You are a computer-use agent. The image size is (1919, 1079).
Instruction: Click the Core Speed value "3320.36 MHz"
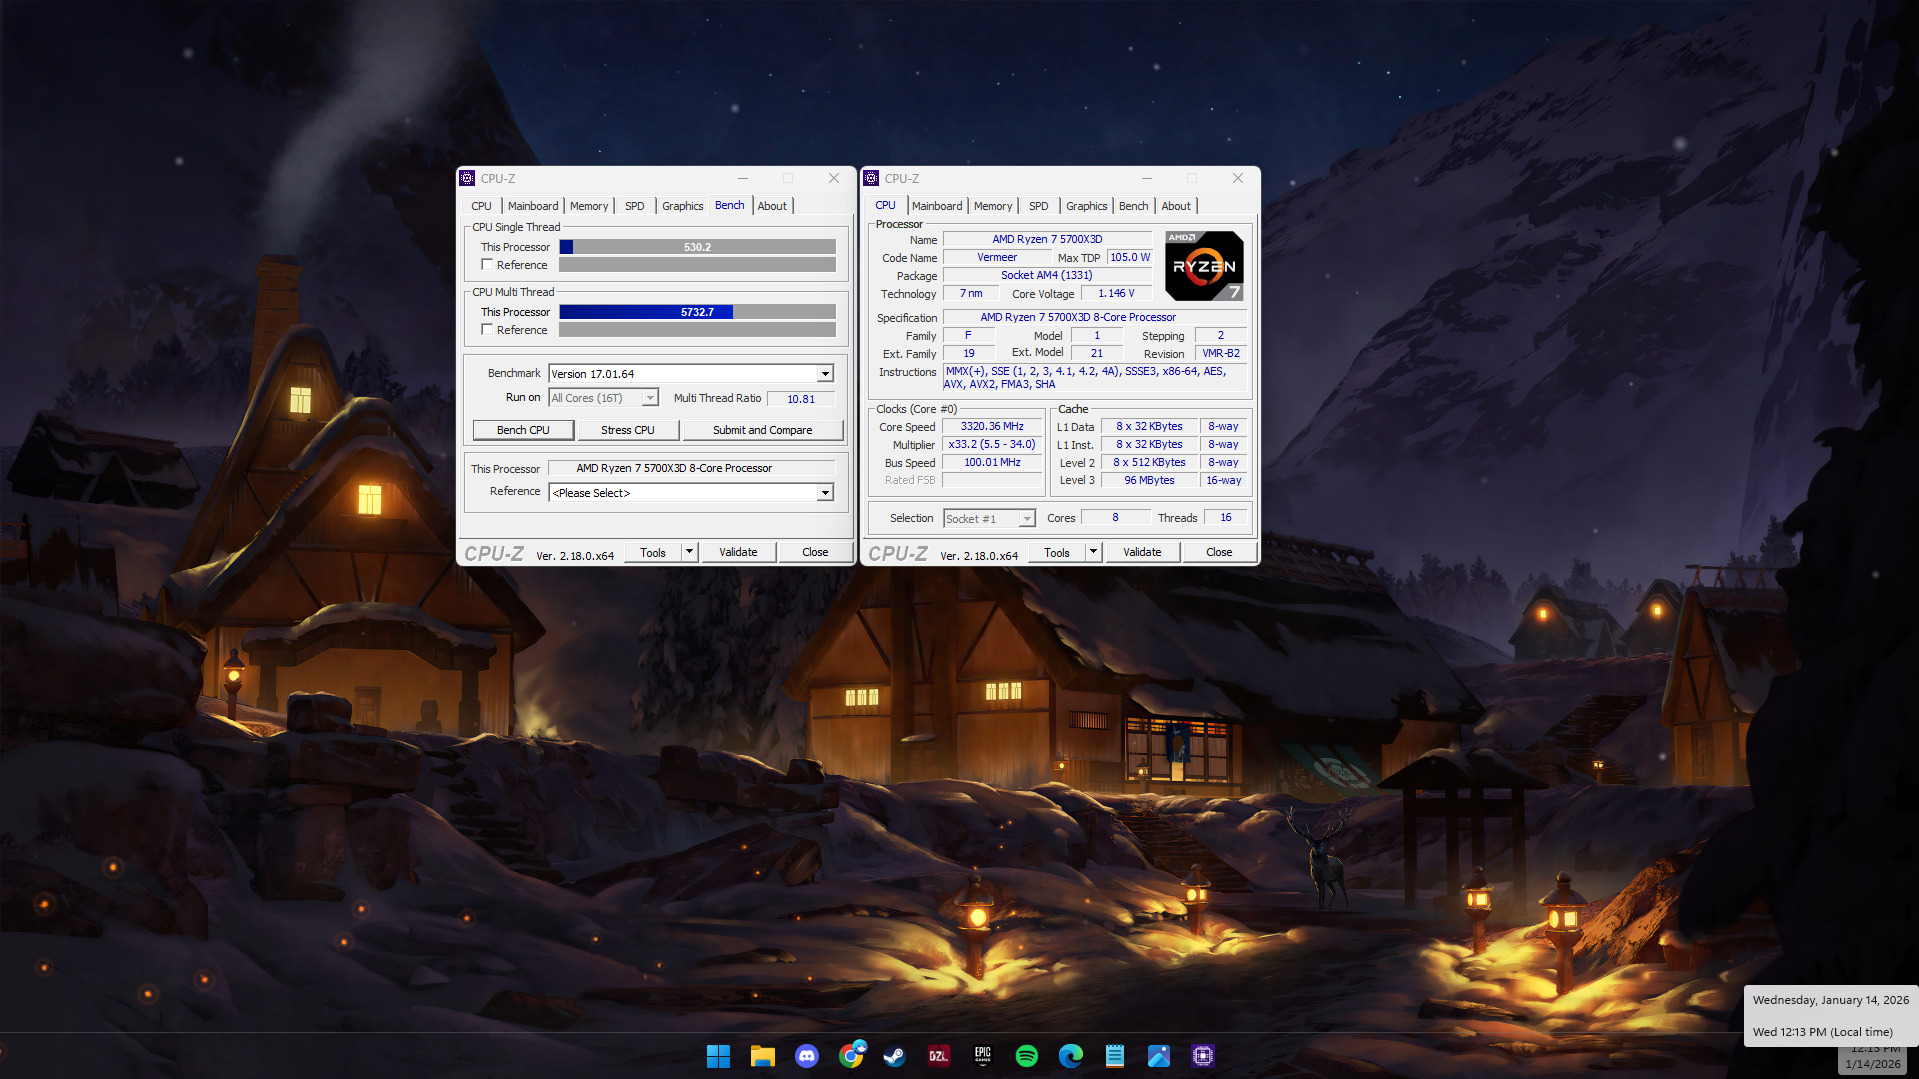click(x=992, y=426)
